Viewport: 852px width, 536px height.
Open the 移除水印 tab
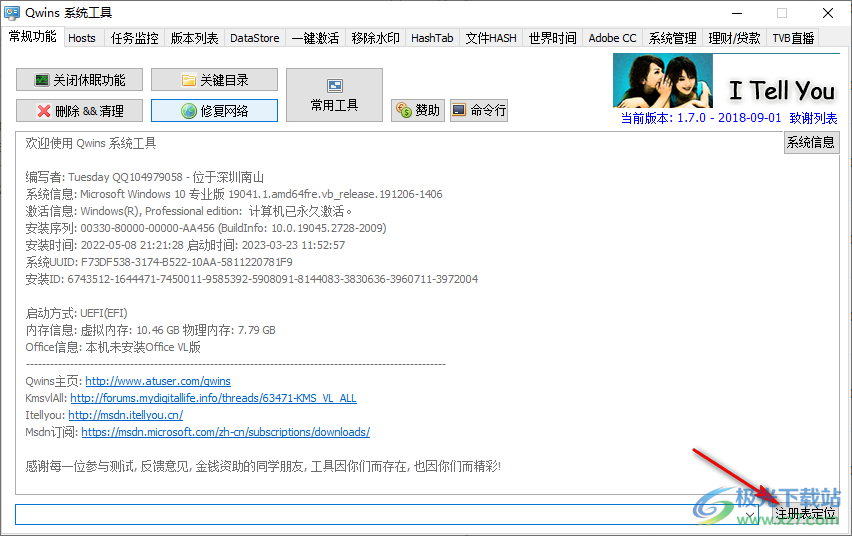(375, 38)
